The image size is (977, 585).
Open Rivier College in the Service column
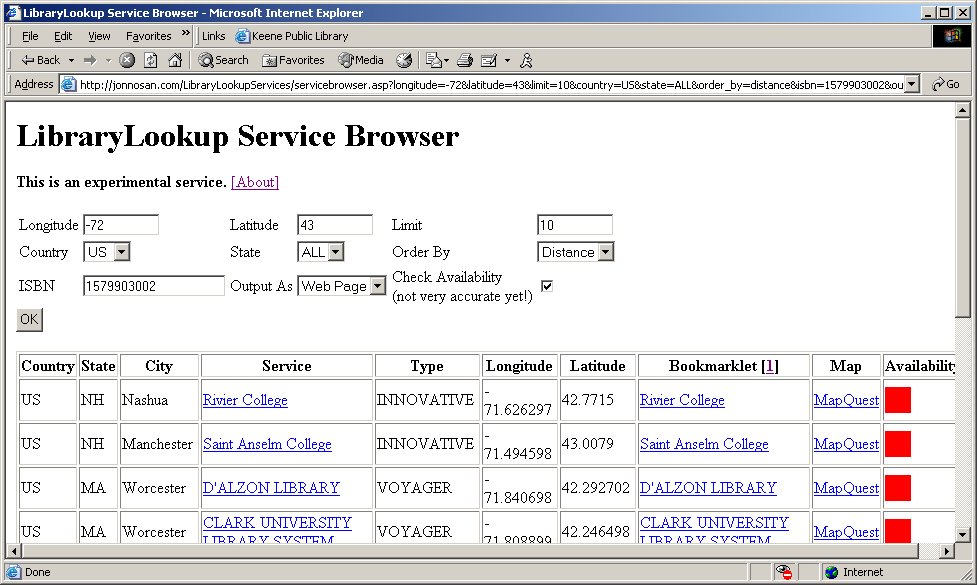[x=245, y=400]
